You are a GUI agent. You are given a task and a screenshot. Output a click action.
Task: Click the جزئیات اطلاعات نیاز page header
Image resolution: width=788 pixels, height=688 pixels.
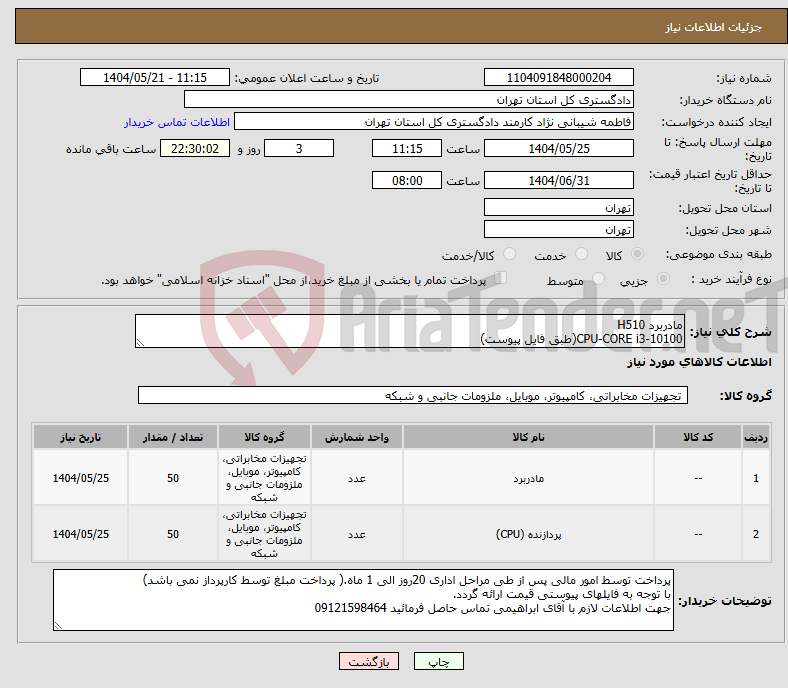(714, 27)
